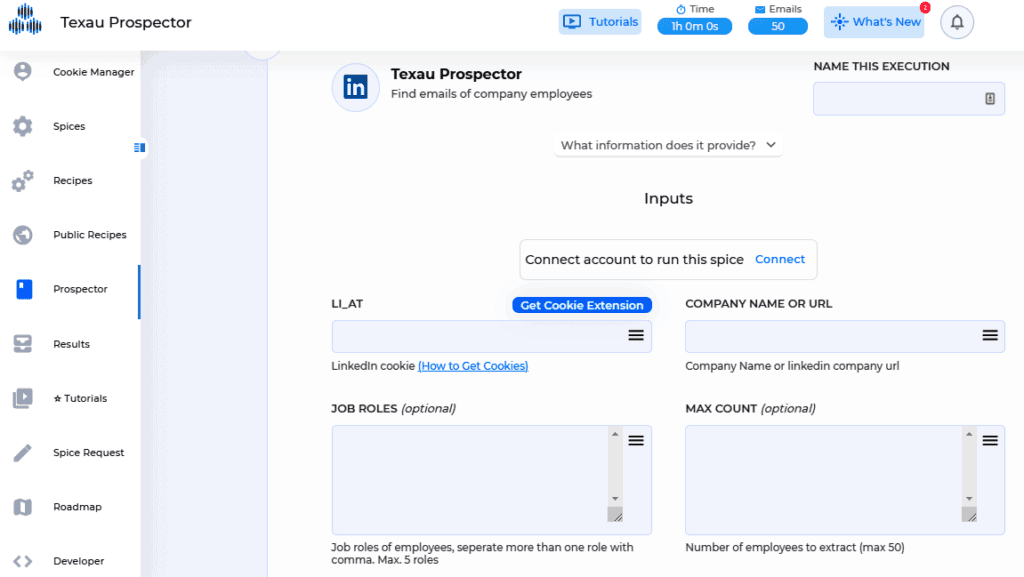Open the What's New button
Image resolution: width=1024 pixels, height=577 pixels.
(x=874, y=22)
